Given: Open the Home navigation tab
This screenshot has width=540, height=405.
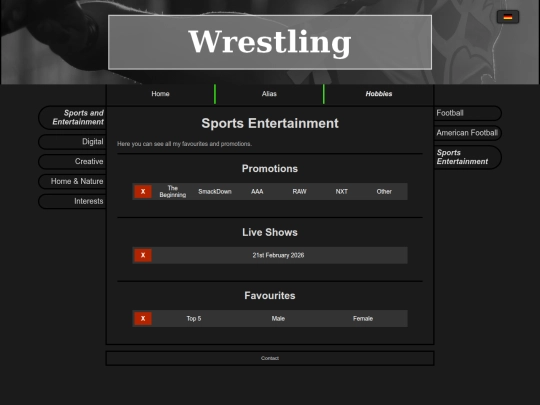Looking at the screenshot, I should (160, 94).
